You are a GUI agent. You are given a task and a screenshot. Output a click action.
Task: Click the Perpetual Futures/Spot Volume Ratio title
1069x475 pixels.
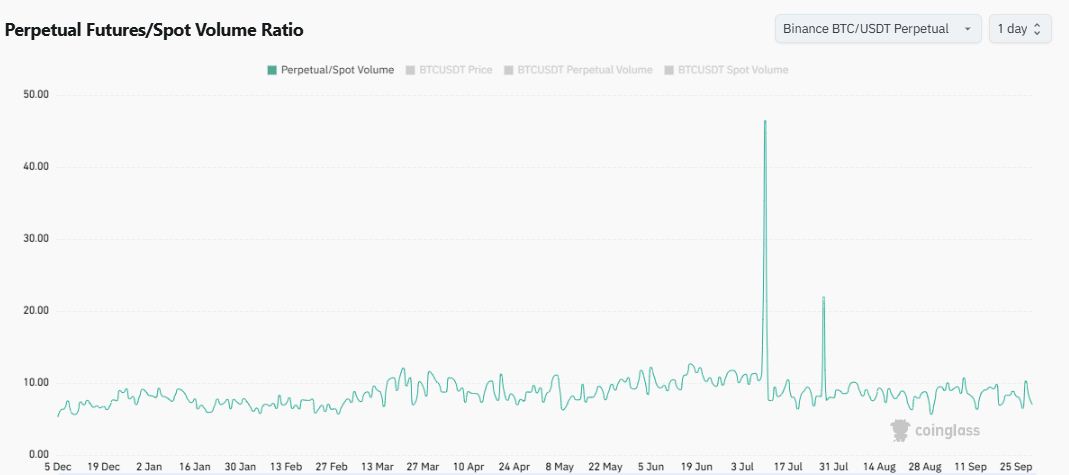pos(155,30)
